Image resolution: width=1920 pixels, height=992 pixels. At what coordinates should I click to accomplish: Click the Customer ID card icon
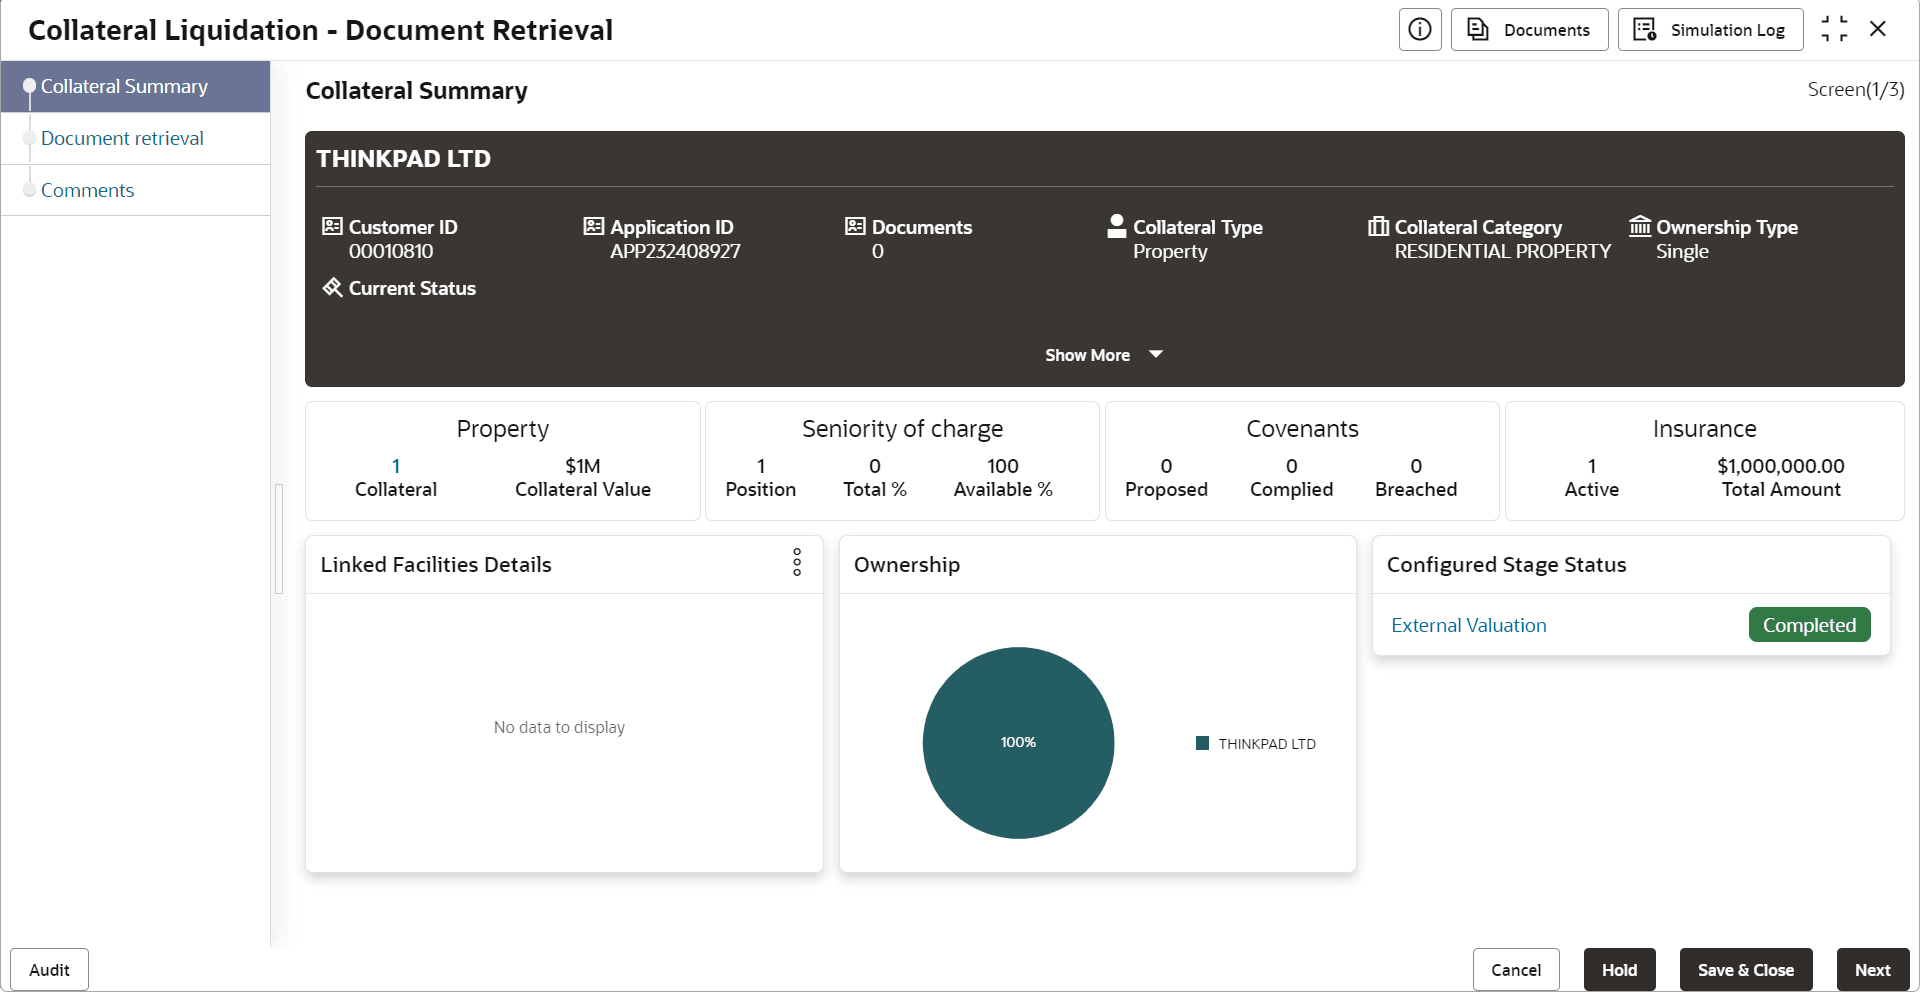tap(332, 227)
